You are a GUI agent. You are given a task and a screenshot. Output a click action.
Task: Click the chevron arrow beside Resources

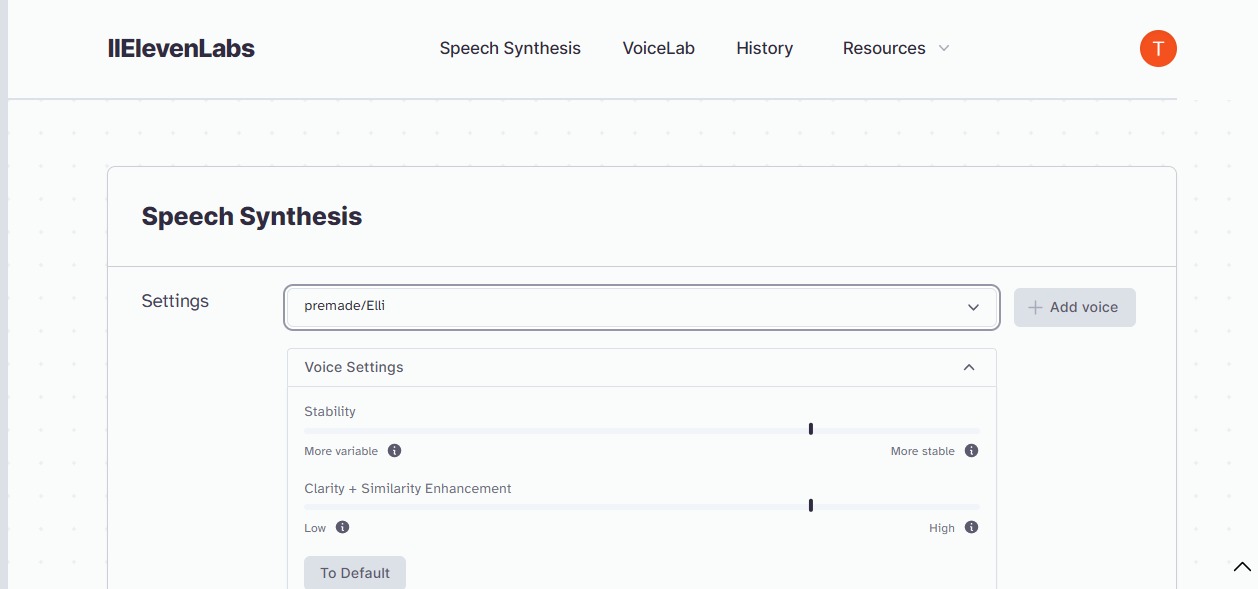pos(943,48)
